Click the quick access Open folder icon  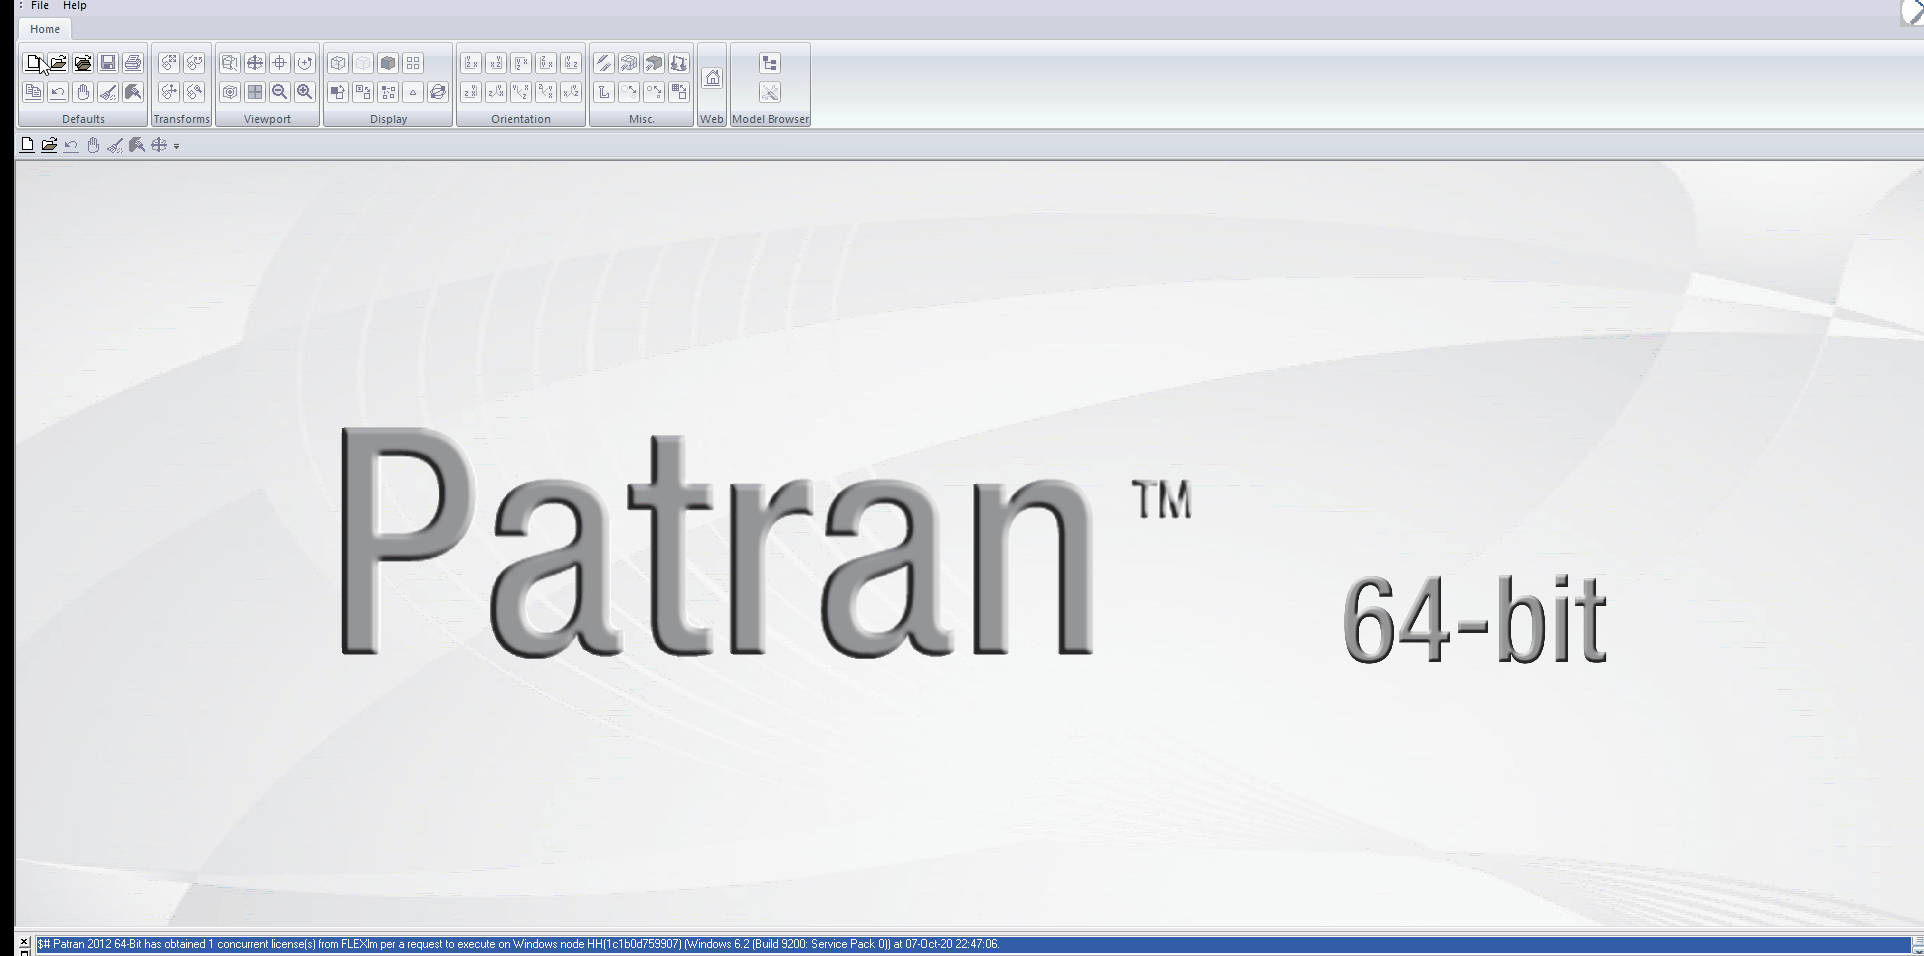[x=49, y=145]
